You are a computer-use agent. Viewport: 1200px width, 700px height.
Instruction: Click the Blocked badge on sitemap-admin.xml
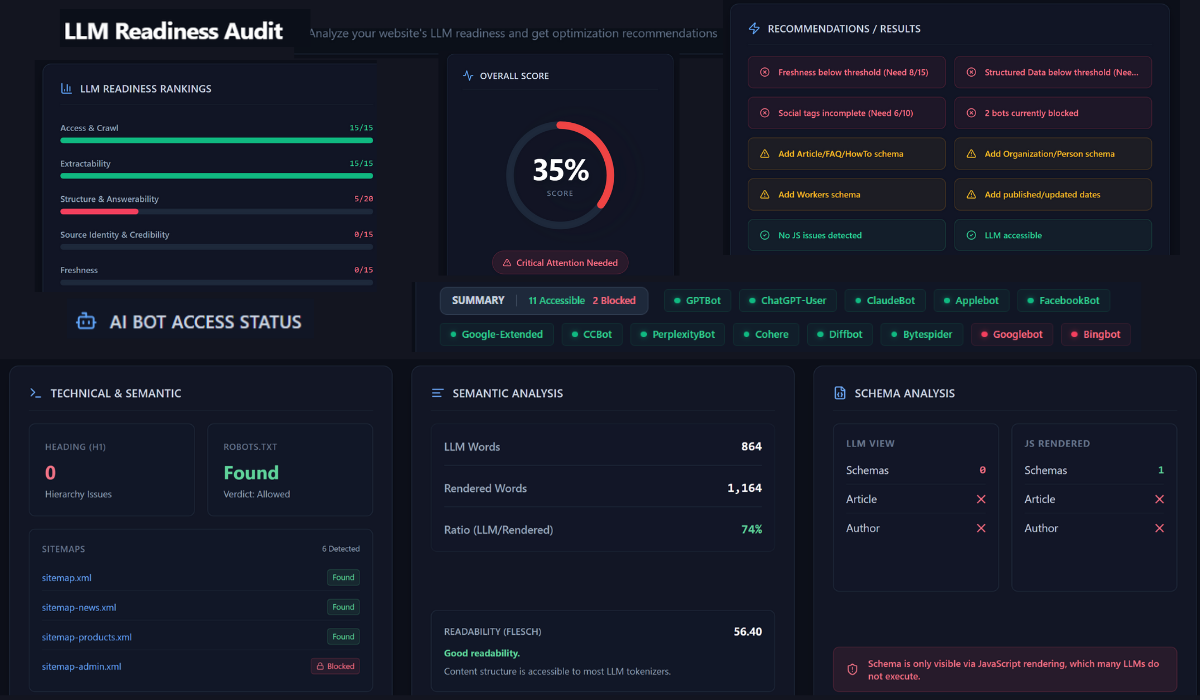(335, 666)
